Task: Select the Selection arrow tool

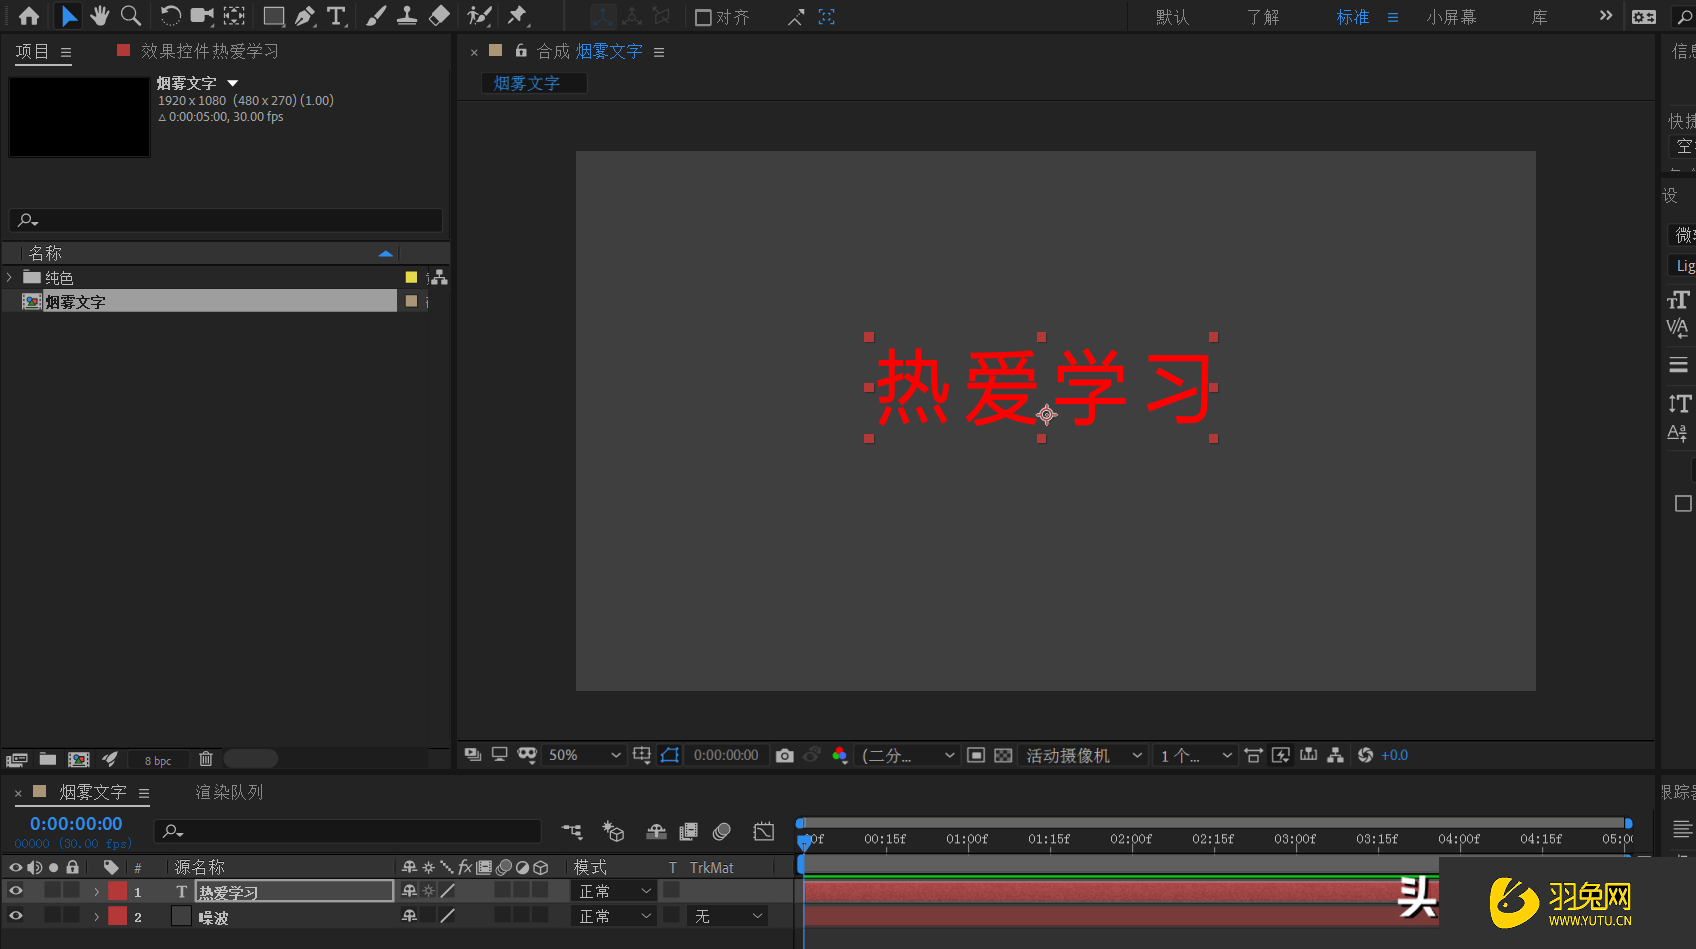Action: point(68,16)
